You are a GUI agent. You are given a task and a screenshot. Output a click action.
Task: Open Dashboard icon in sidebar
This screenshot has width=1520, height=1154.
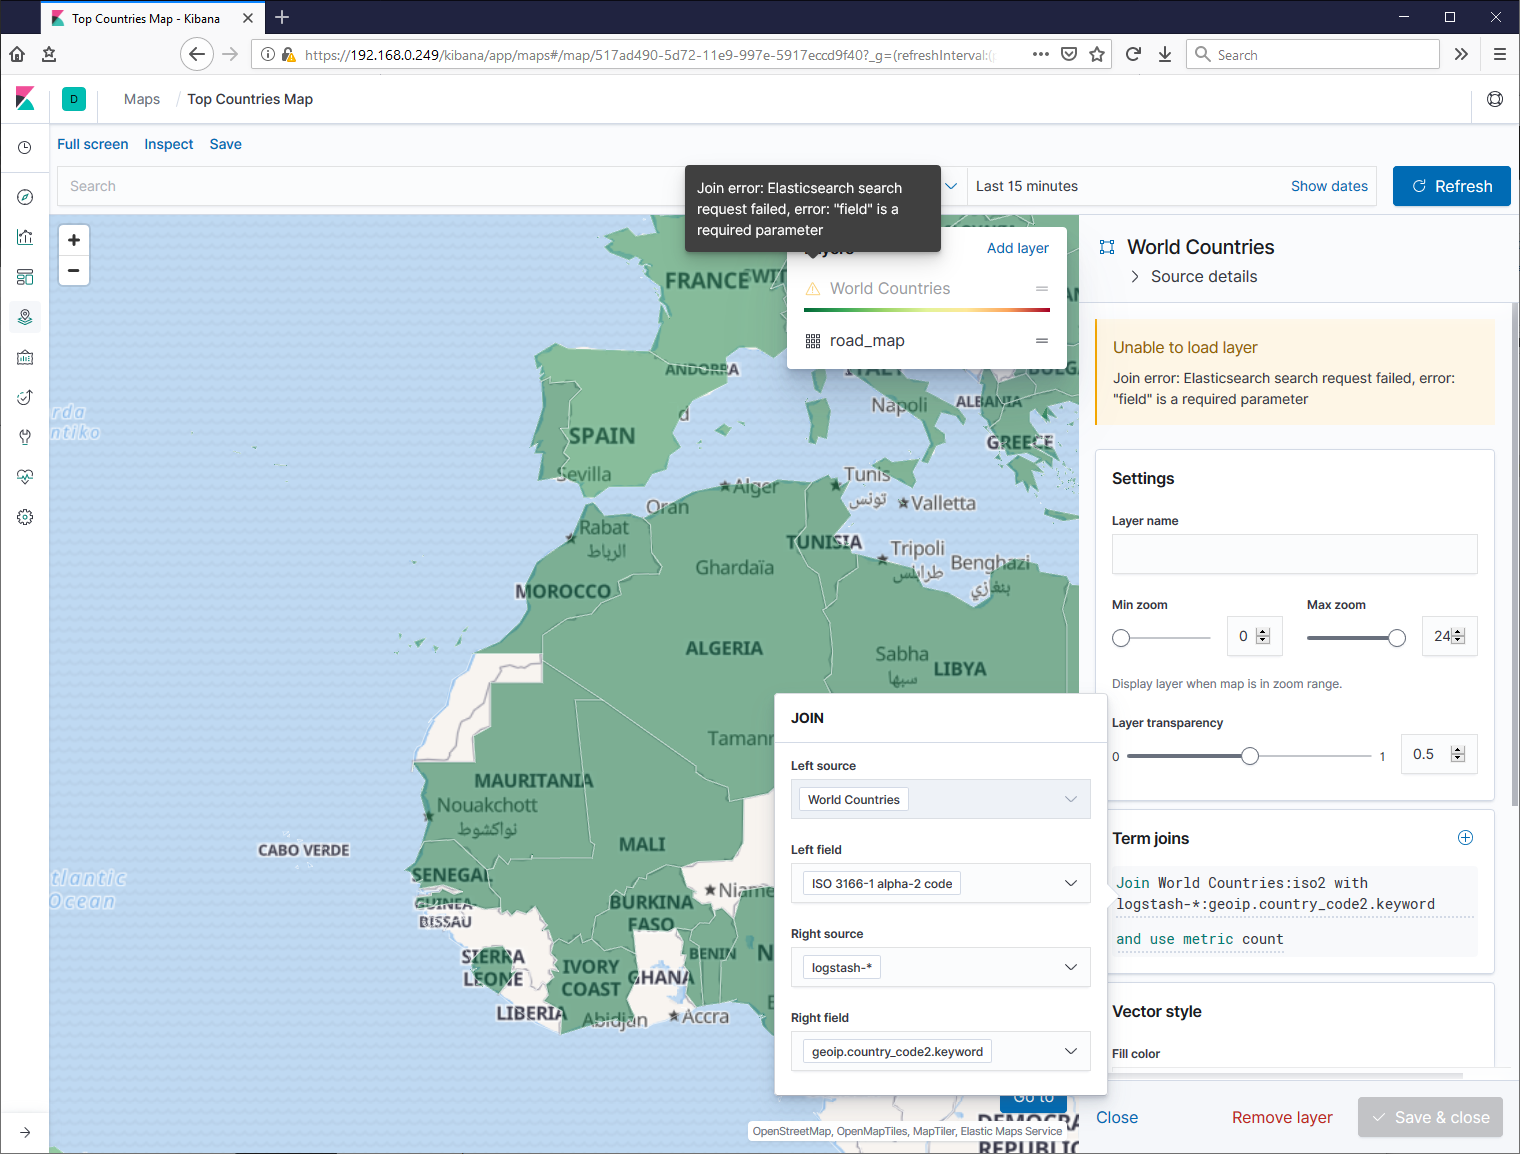(x=25, y=277)
